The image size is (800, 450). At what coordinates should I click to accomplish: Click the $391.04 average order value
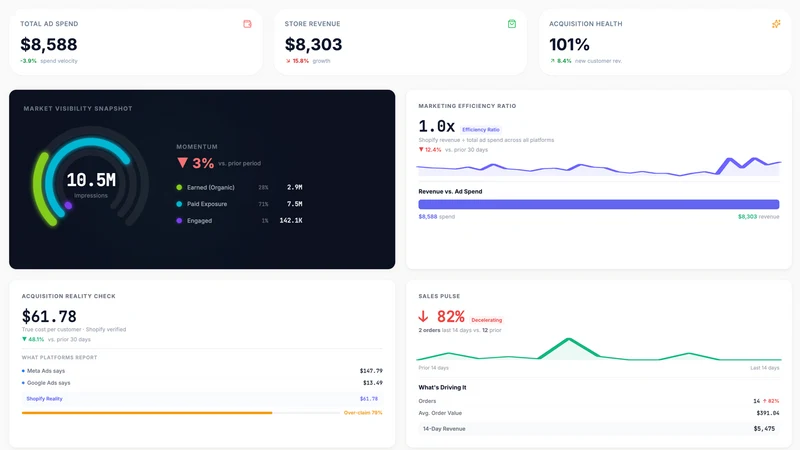tap(768, 413)
